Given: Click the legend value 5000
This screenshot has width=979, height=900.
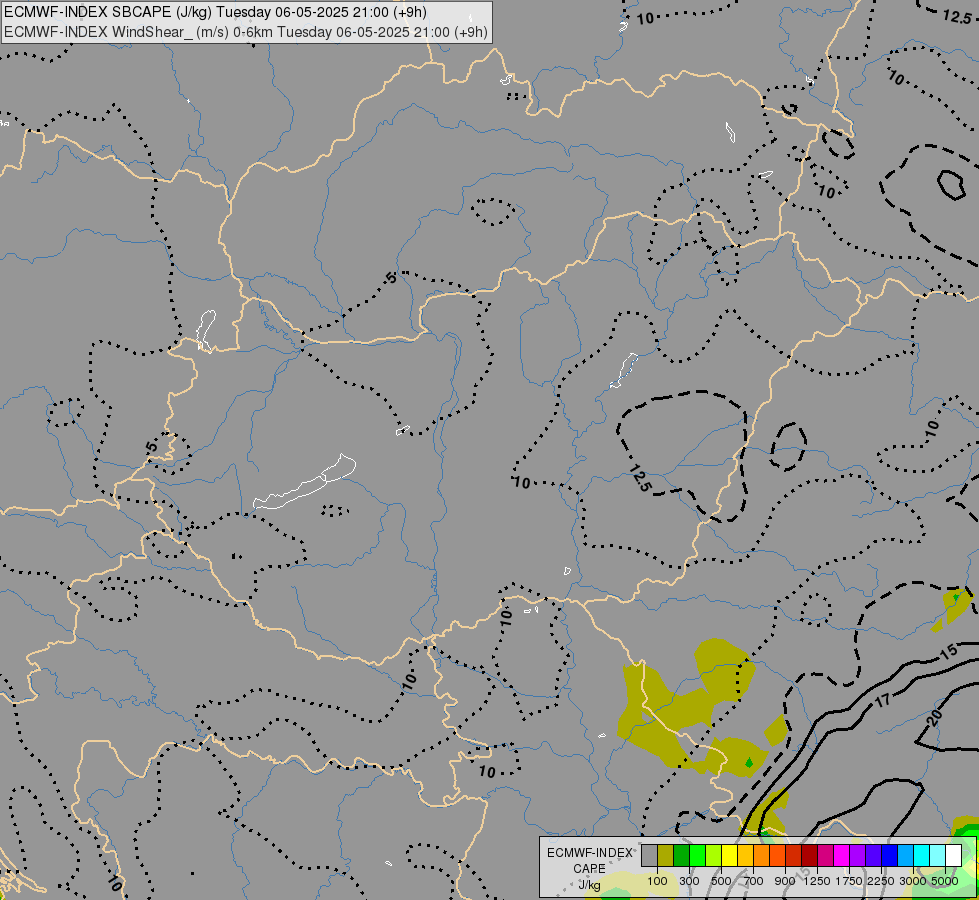Looking at the screenshot, I should click(x=945, y=881).
